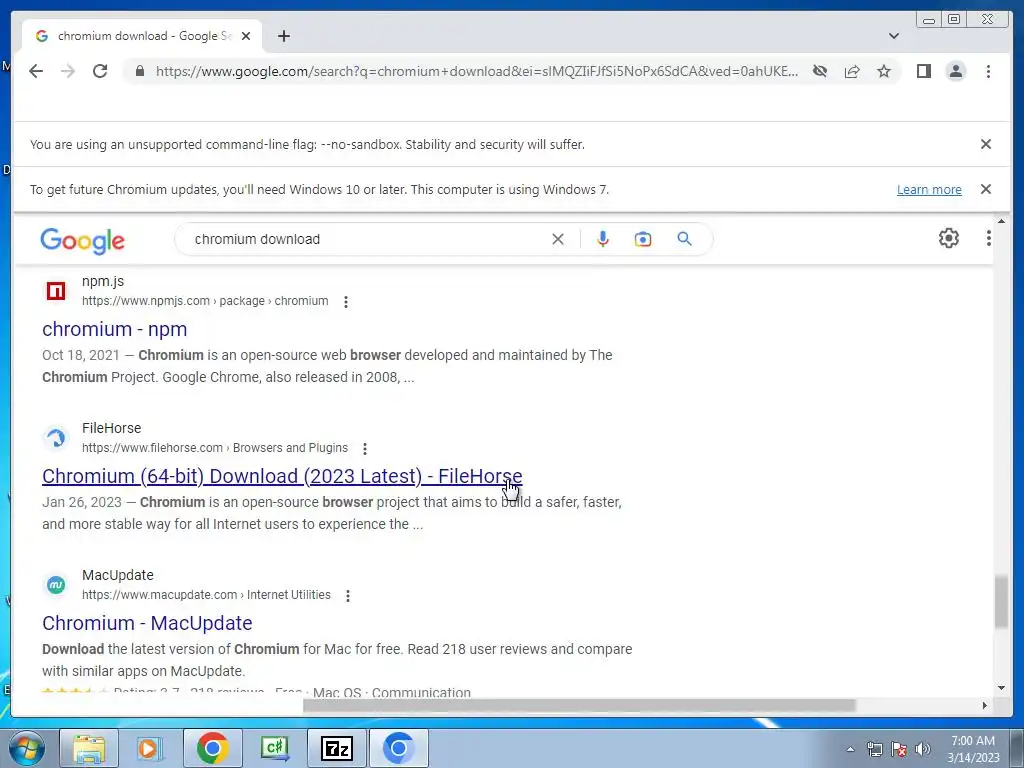Click the third-party cookies eye icon
The image size is (1024, 768).
(x=820, y=71)
